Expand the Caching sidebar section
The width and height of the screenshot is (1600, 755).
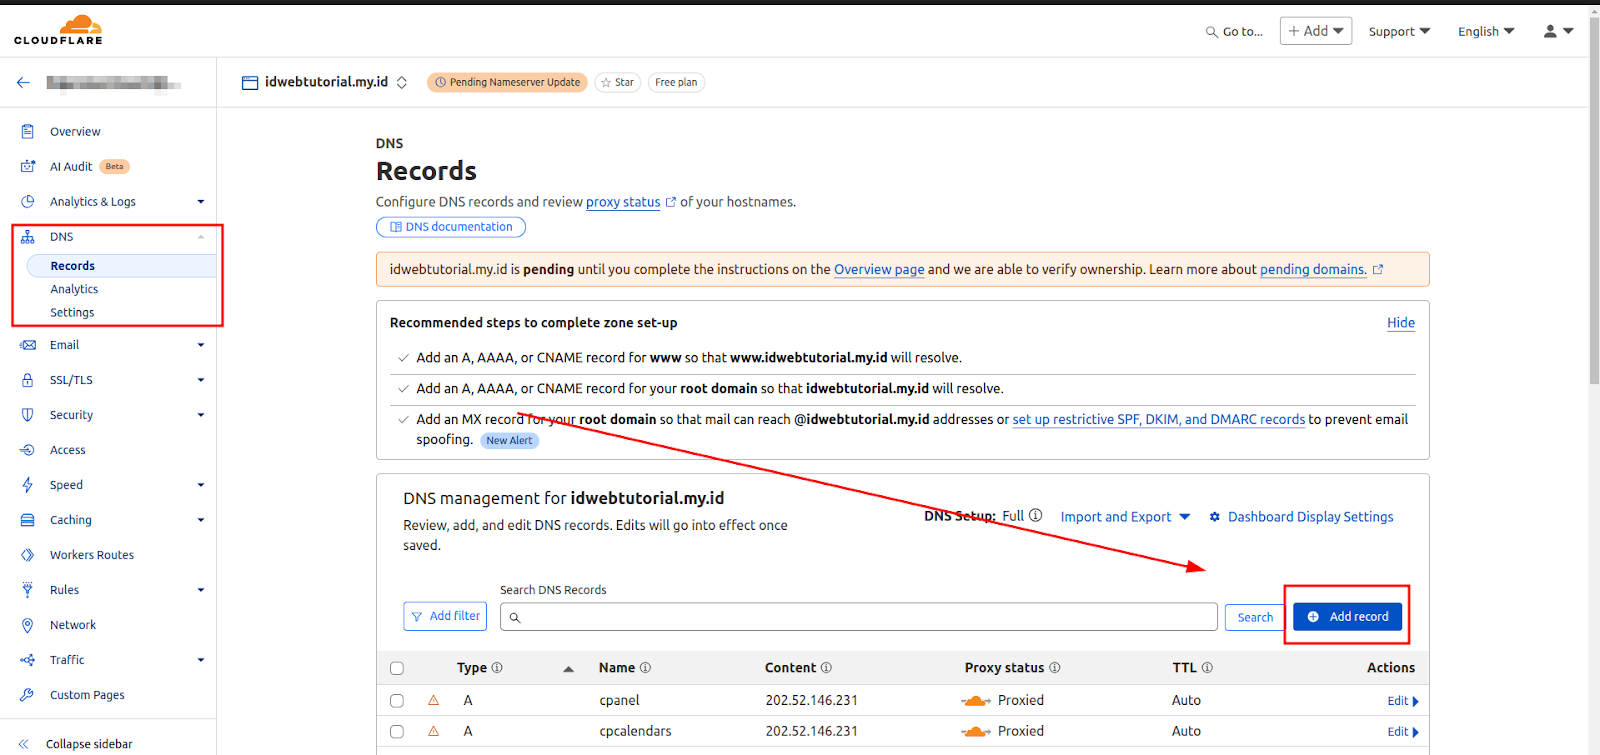point(201,520)
